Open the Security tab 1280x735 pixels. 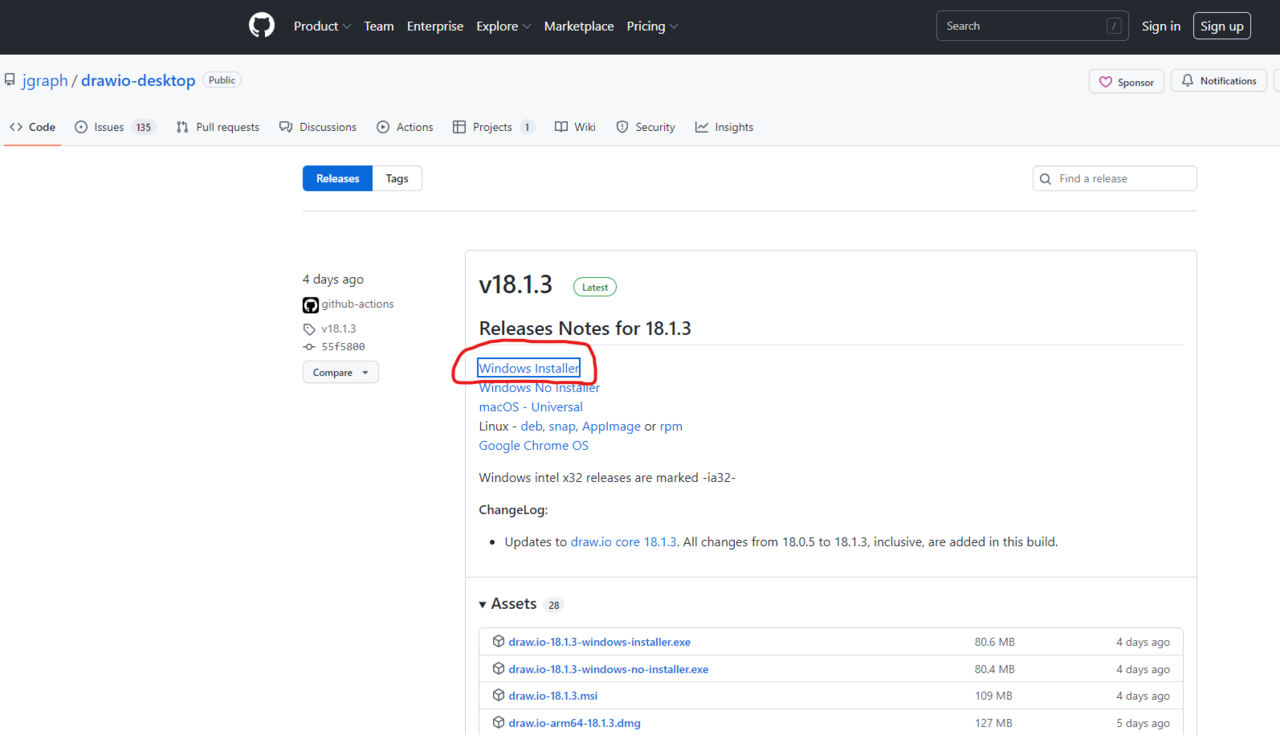(645, 127)
